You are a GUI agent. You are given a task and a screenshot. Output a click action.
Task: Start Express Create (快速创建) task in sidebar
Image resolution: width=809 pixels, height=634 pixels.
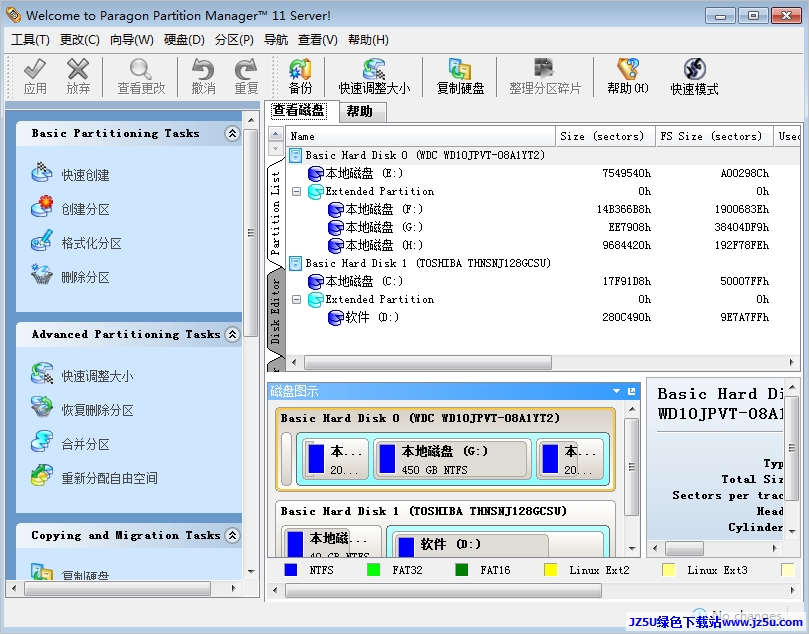click(41, 173)
